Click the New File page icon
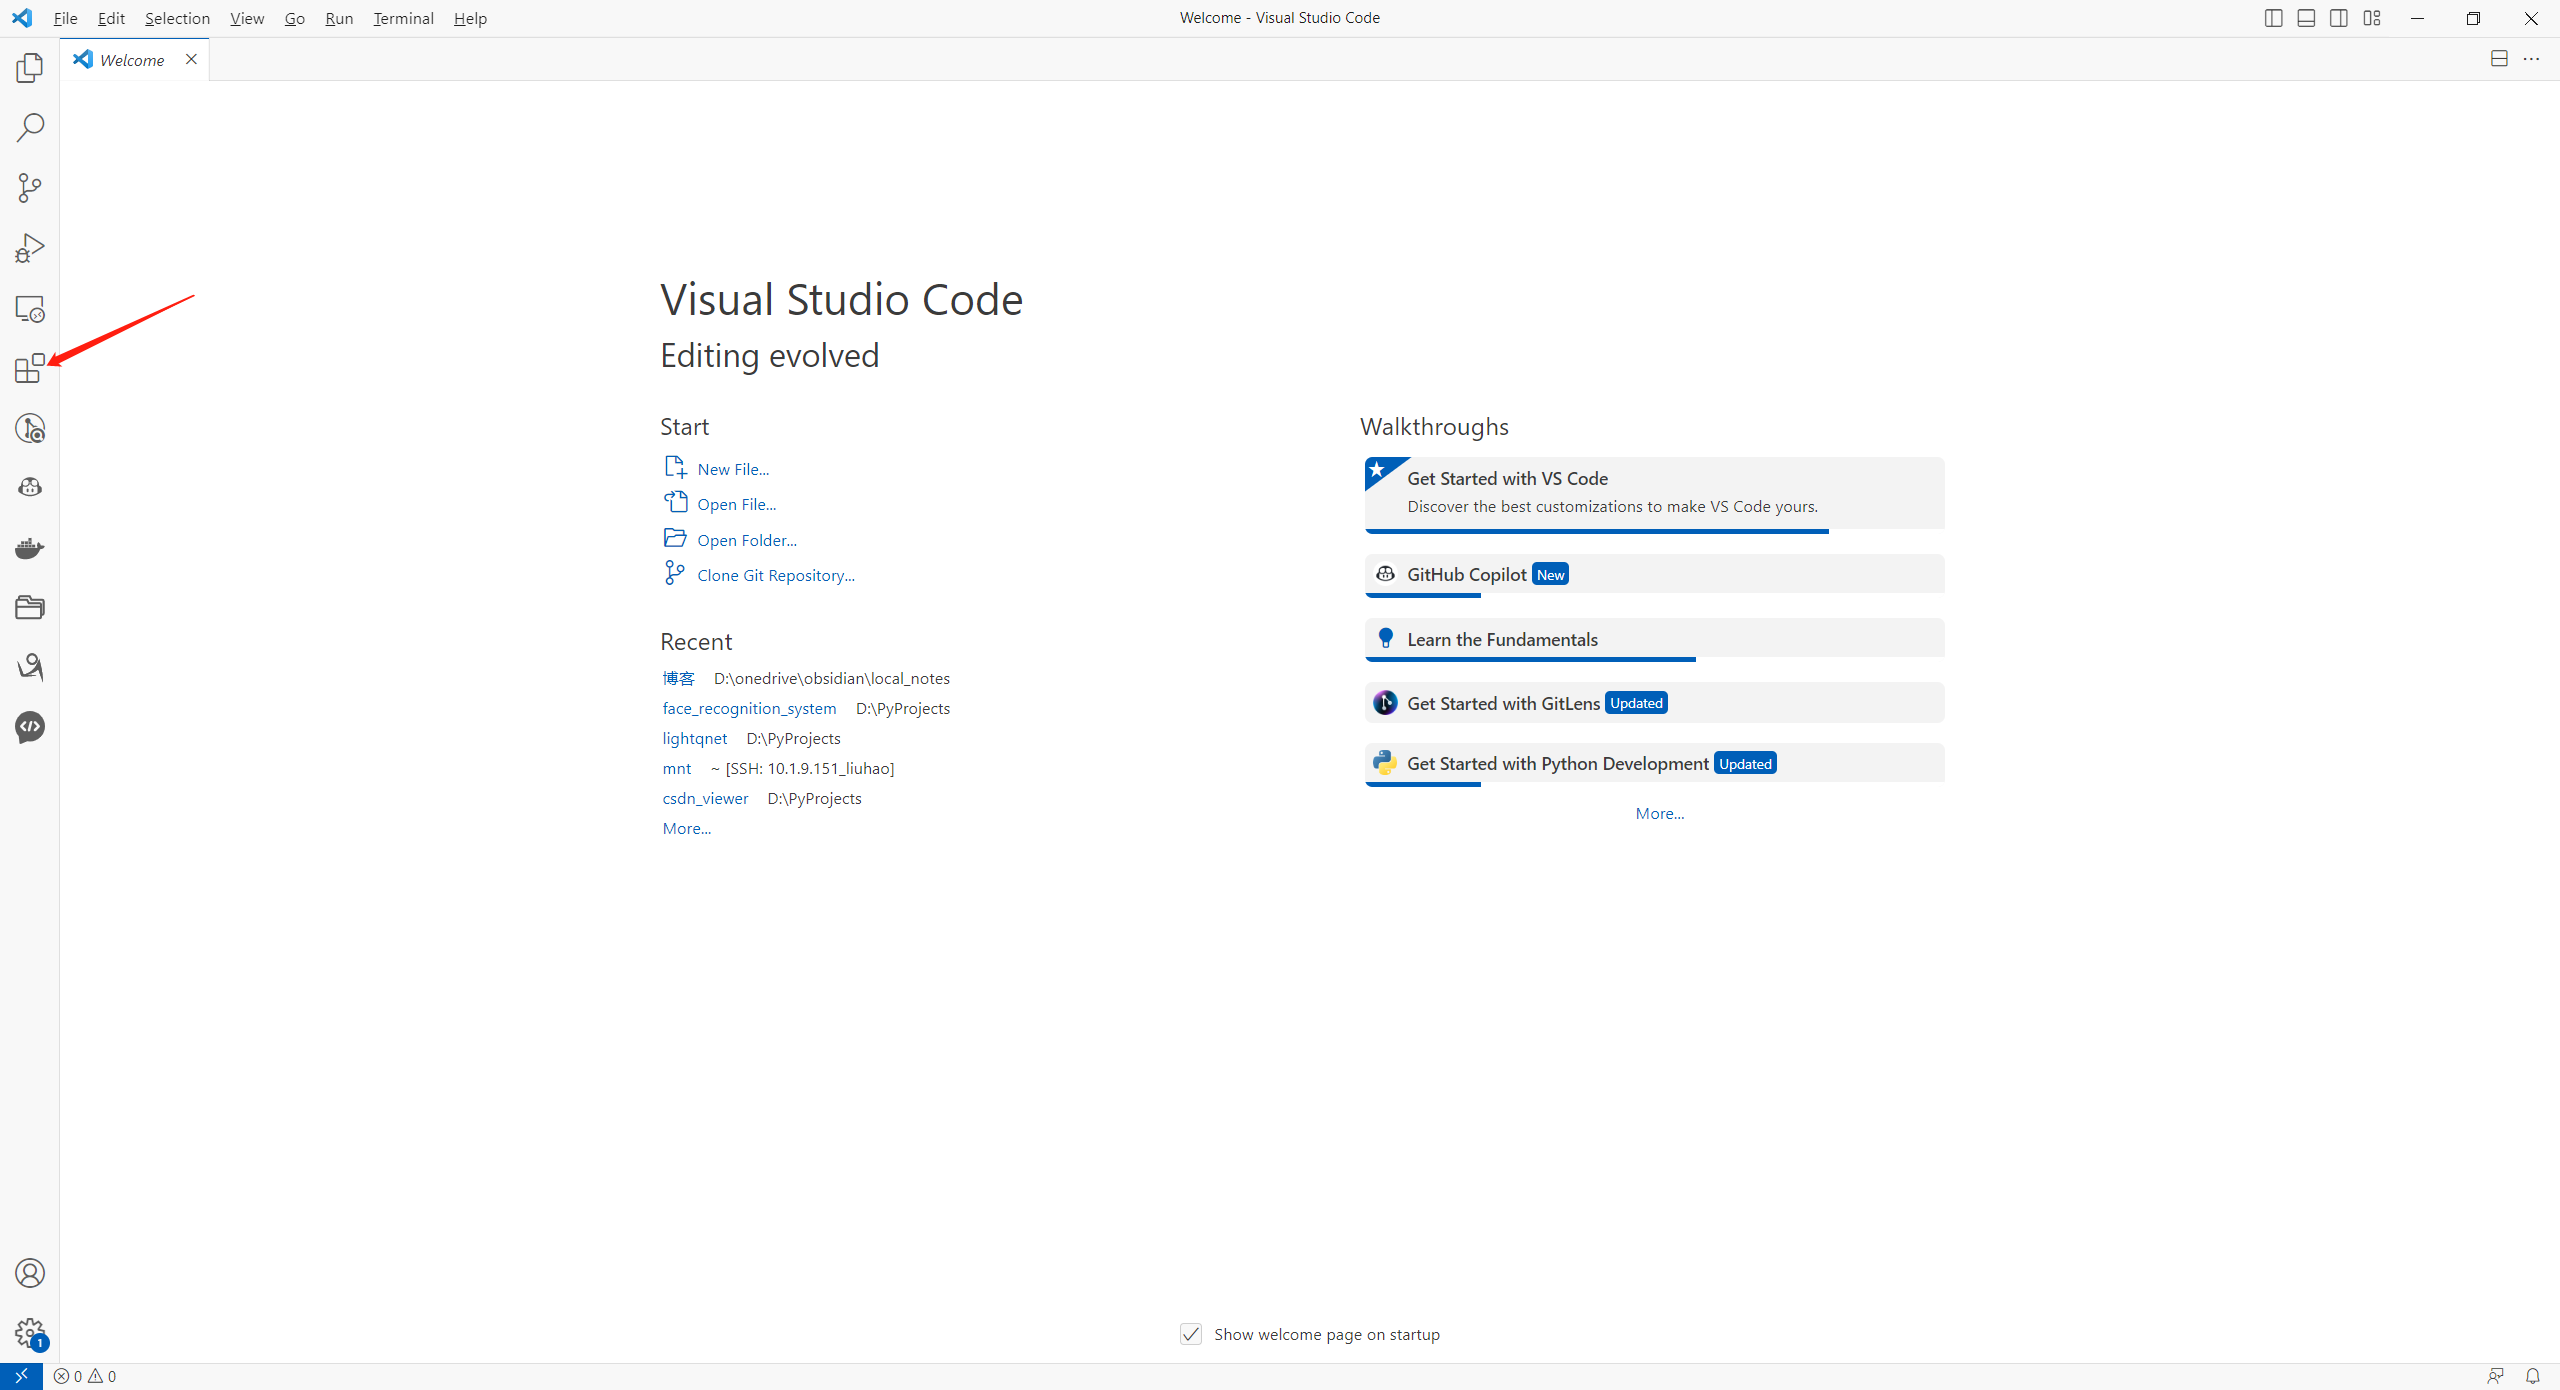The width and height of the screenshot is (2560, 1390). (675, 467)
